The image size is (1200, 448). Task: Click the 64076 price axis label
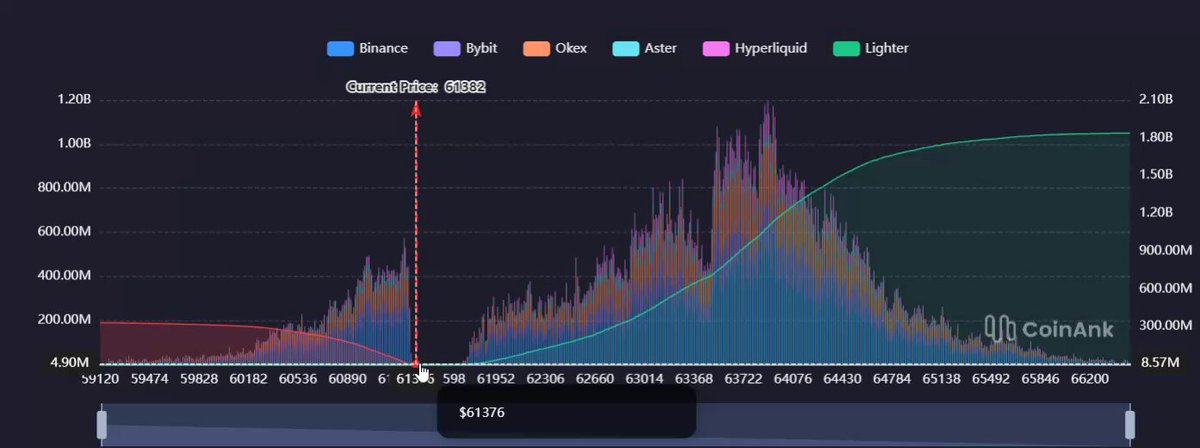[792, 380]
